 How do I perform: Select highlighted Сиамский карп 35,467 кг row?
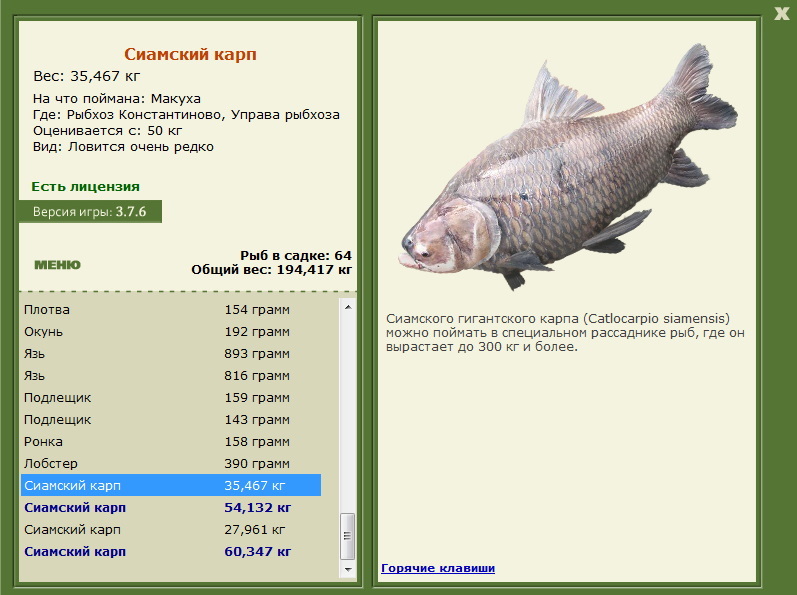click(x=171, y=485)
